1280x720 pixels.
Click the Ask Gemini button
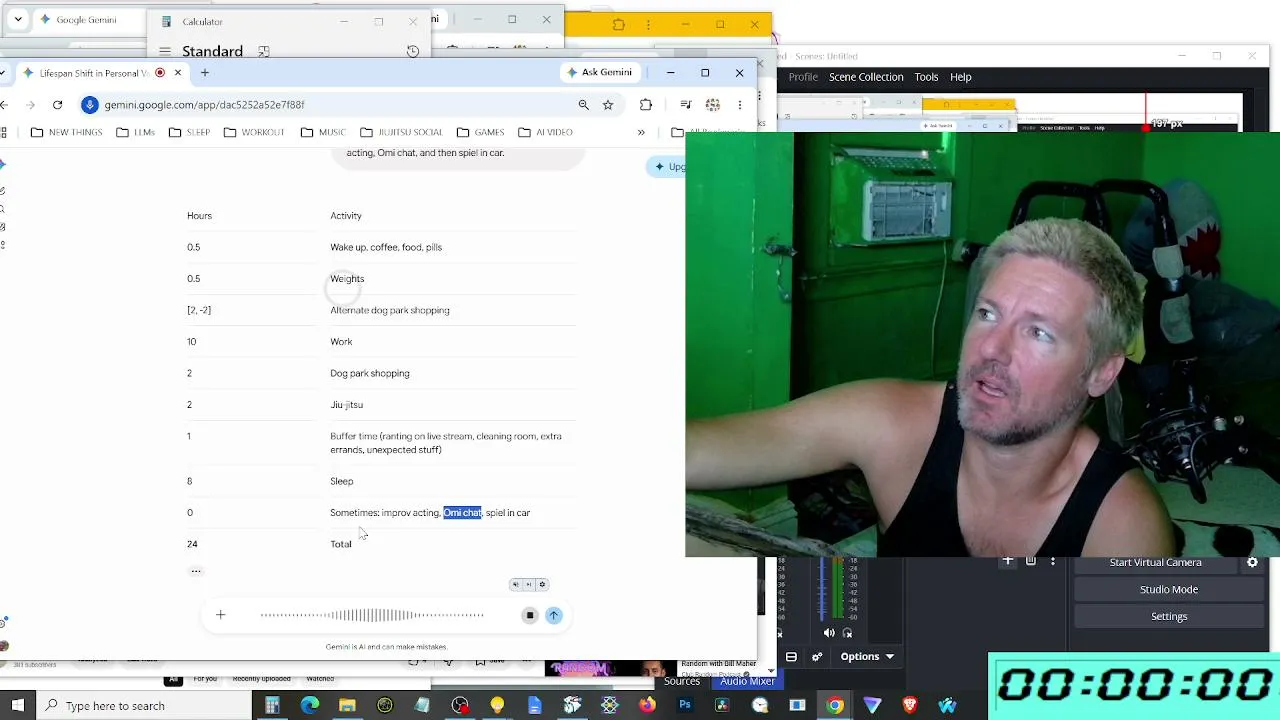click(x=600, y=72)
